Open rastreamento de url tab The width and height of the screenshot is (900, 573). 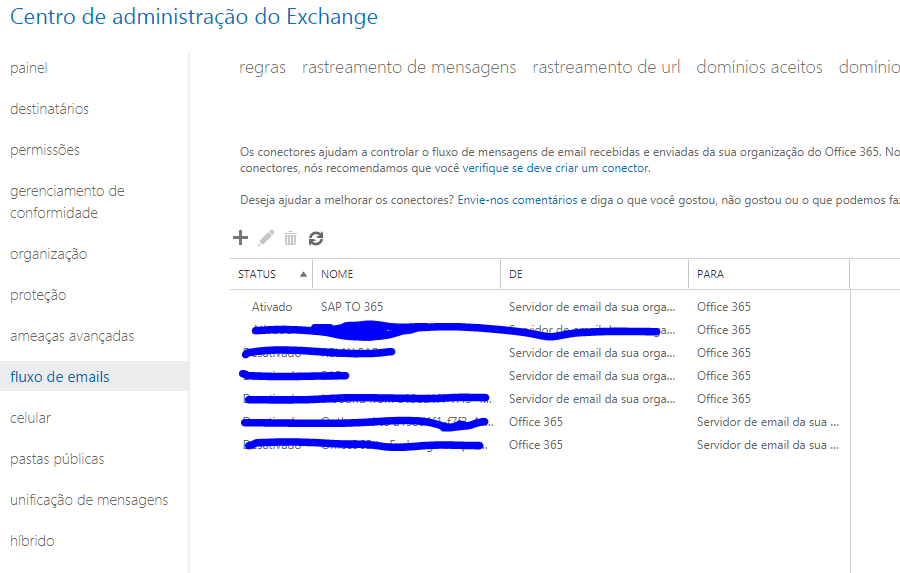click(606, 67)
